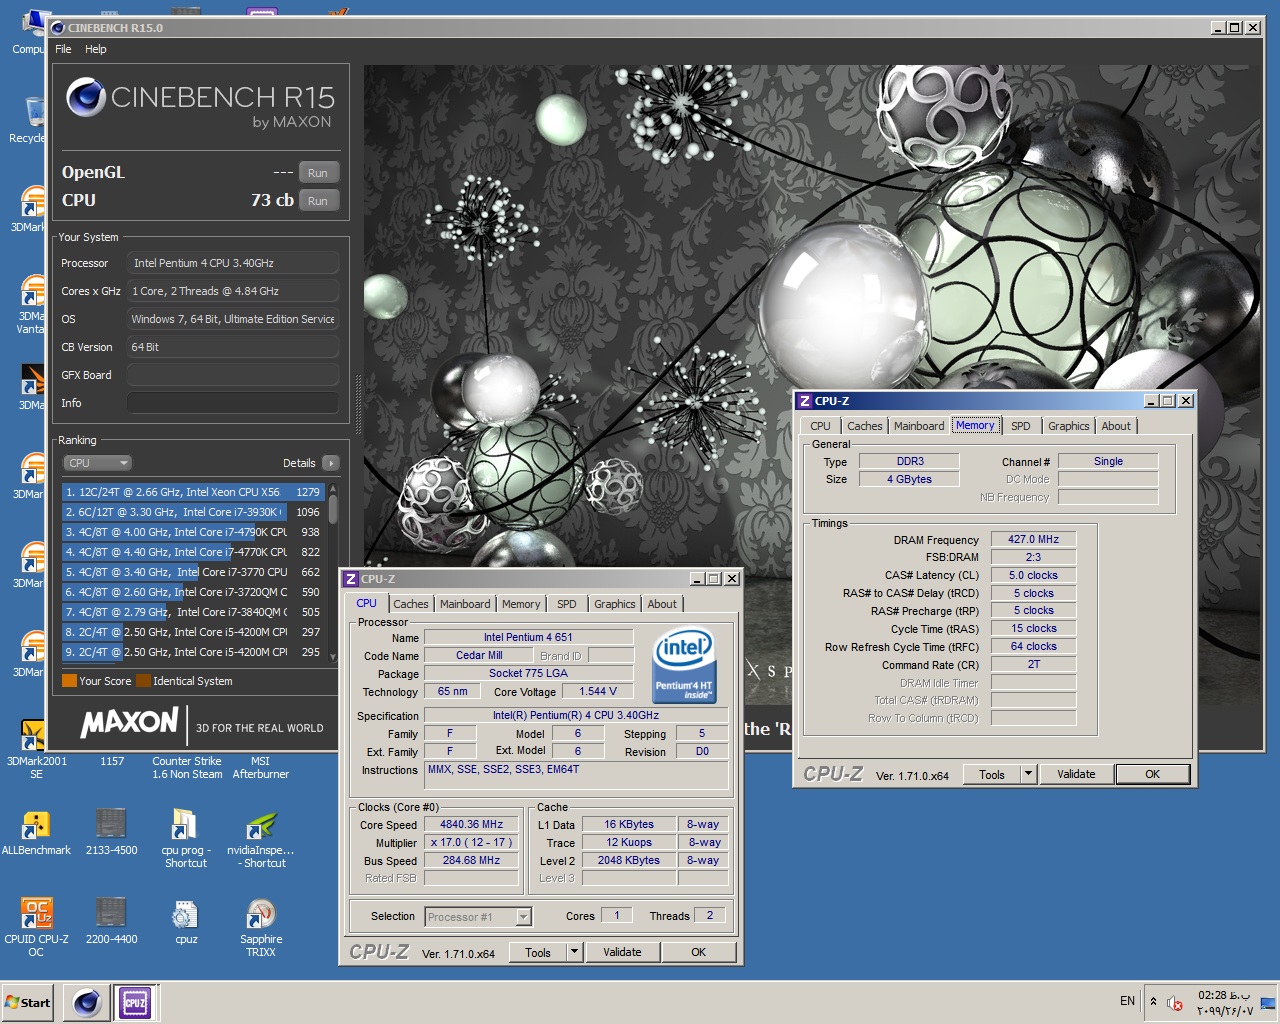Switch to Mainboard tab in front CPU-Z
Viewport: 1280px width, 1024px height.
click(465, 604)
